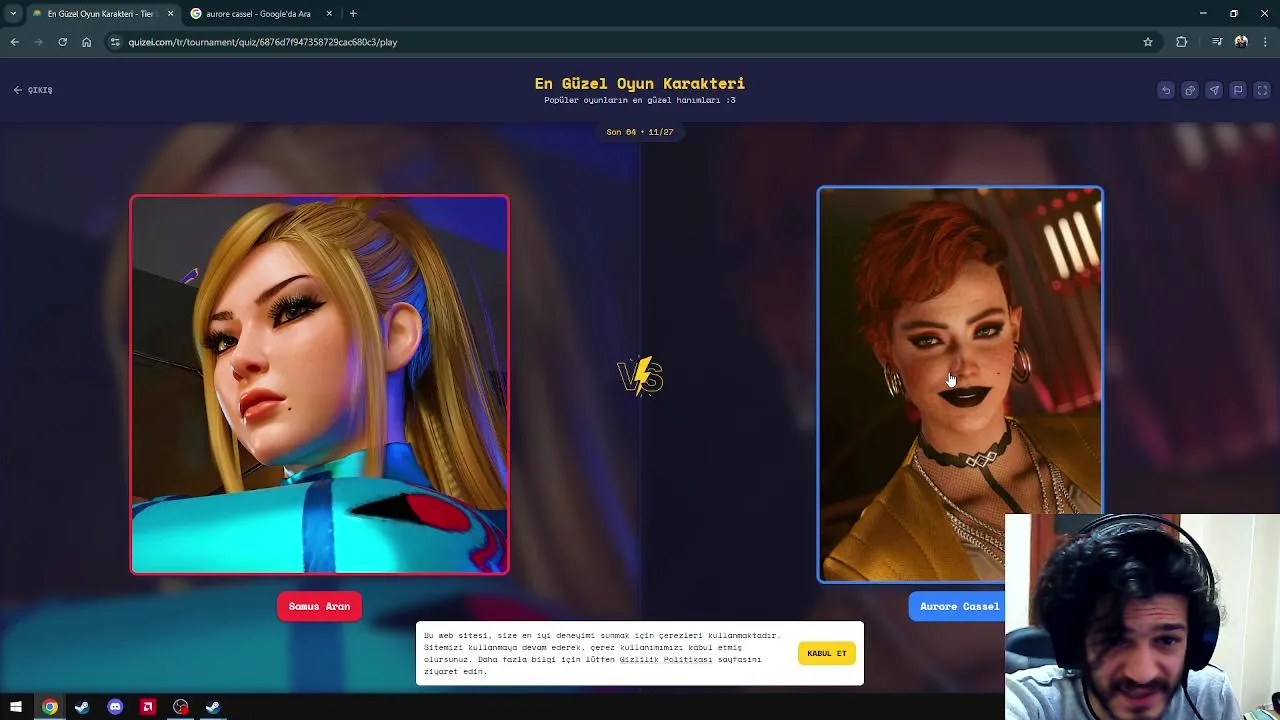This screenshot has height=720, width=1280.
Task: Toggle fullscreen with the expand icon
Action: [x=1262, y=90]
